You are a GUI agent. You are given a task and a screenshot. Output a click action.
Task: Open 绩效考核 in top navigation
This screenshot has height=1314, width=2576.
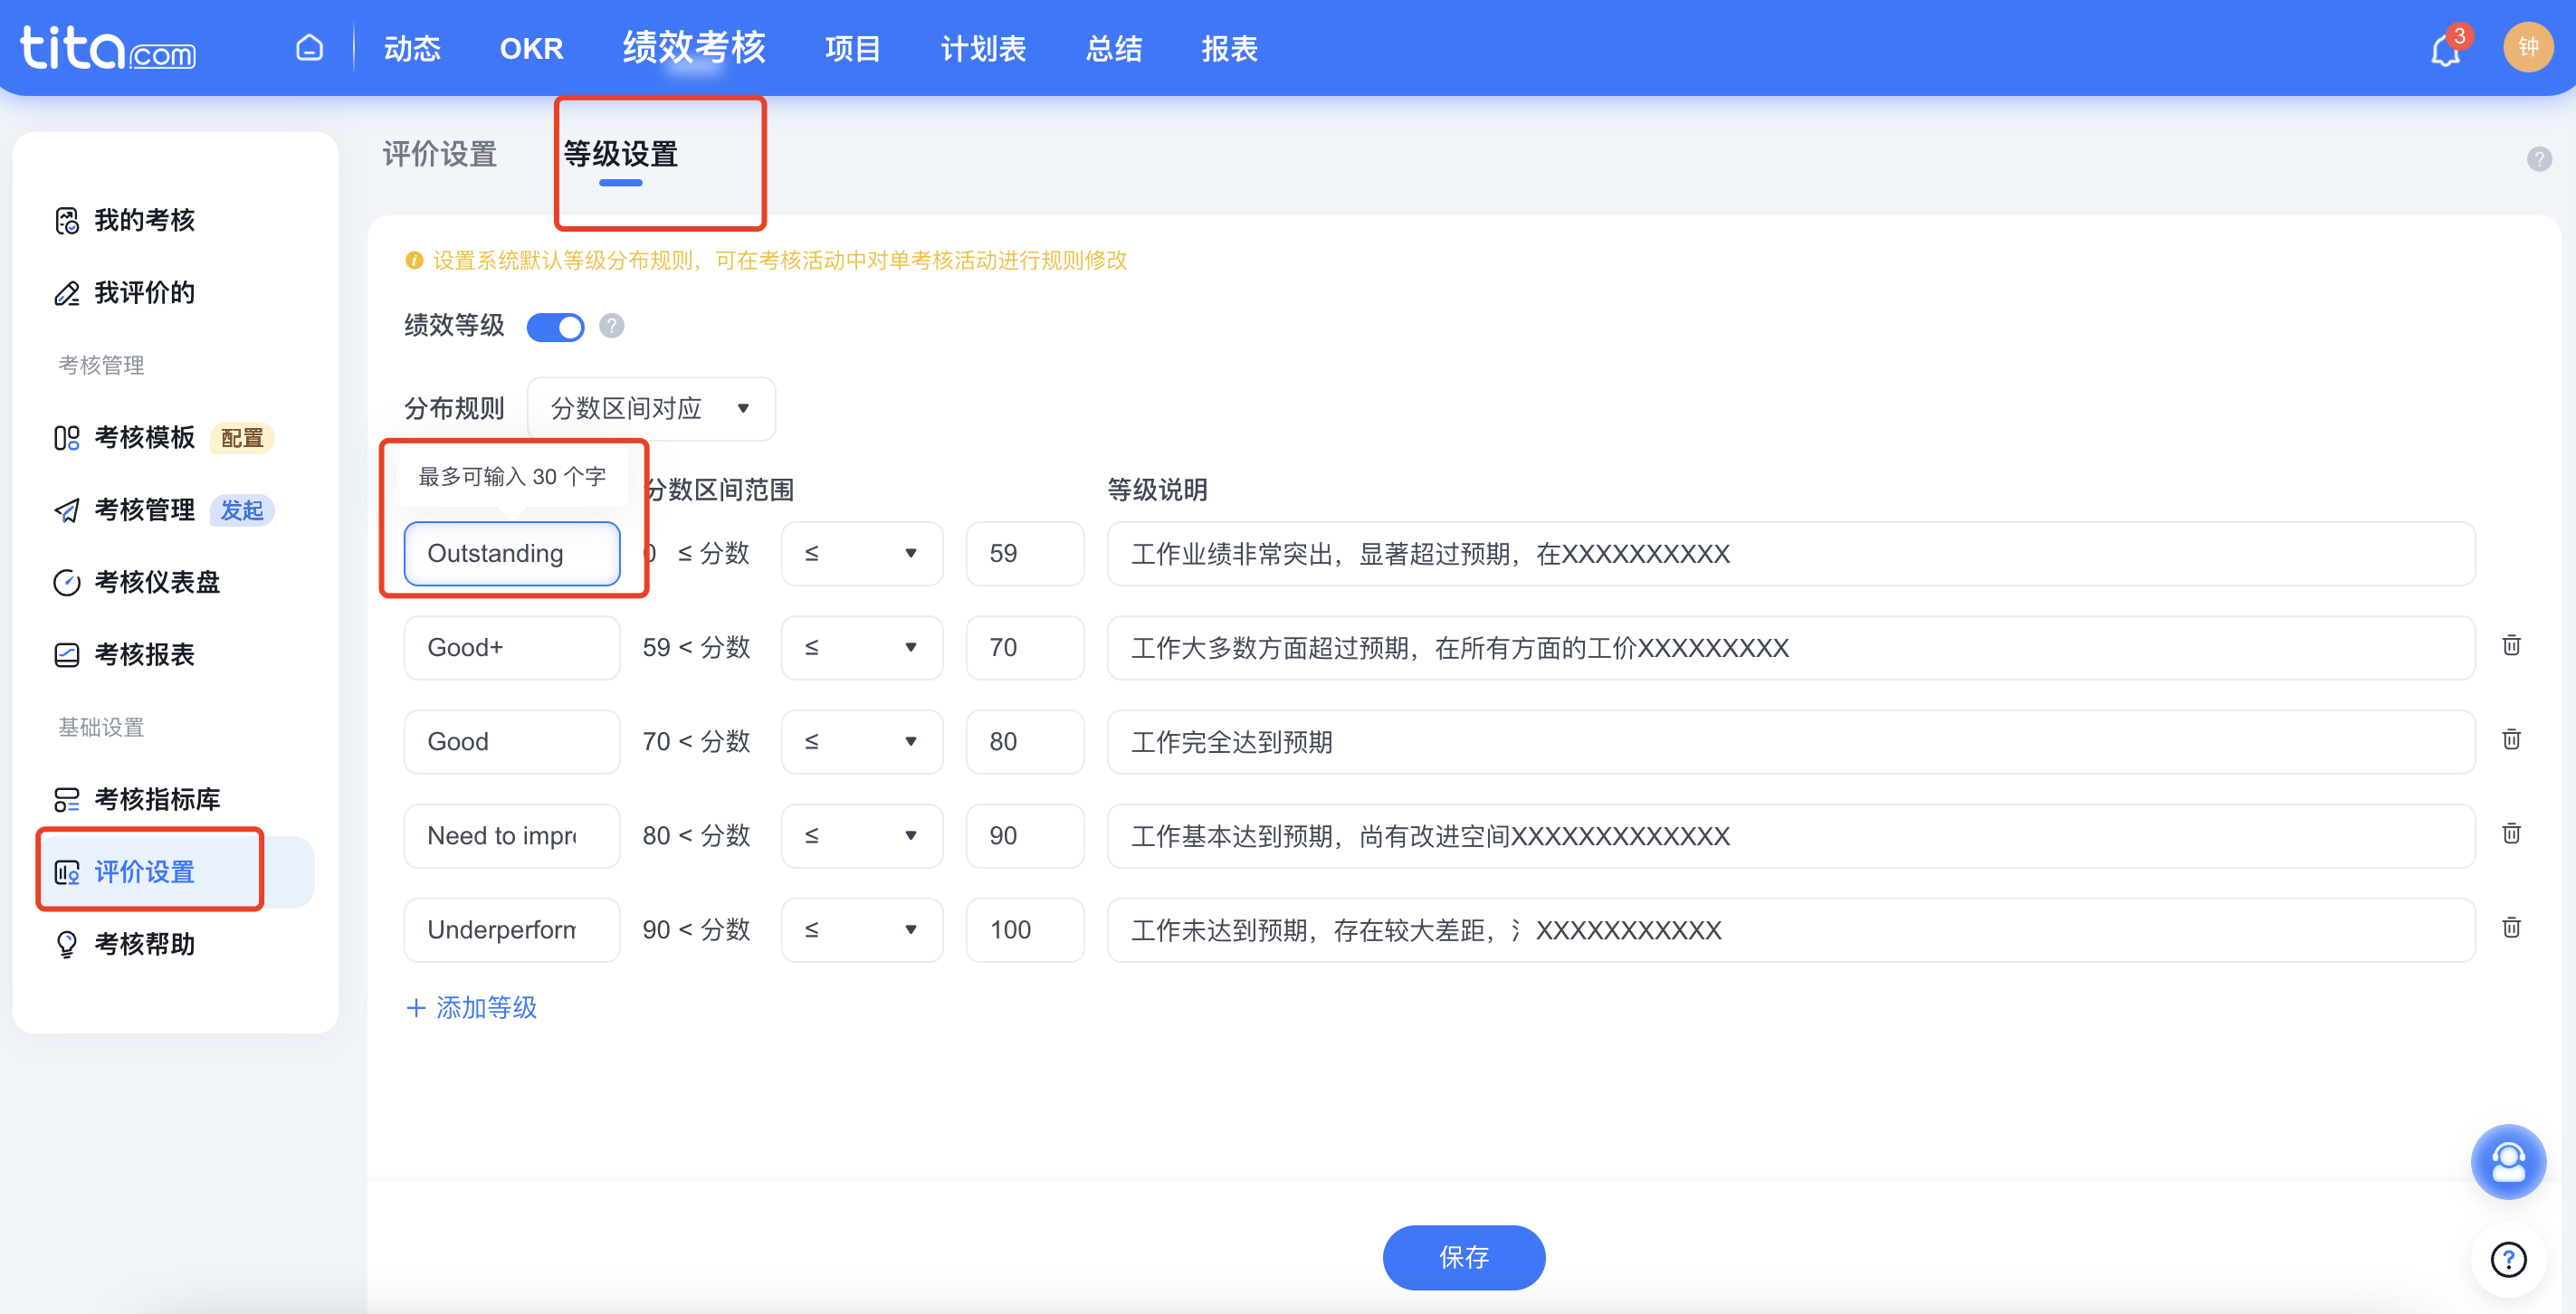coord(694,47)
